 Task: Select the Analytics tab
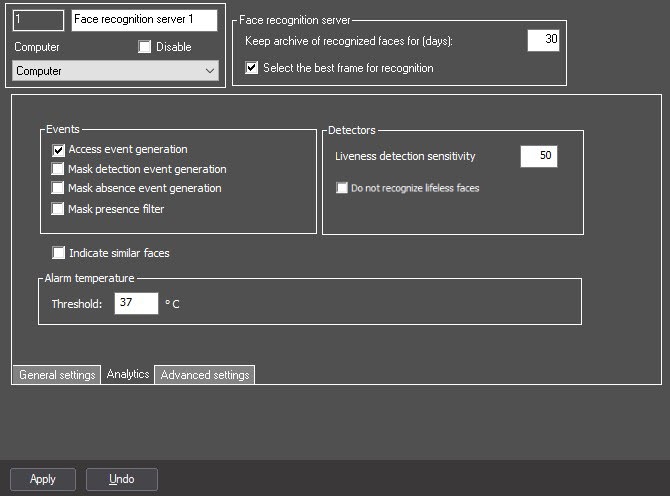tap(128, 374)
